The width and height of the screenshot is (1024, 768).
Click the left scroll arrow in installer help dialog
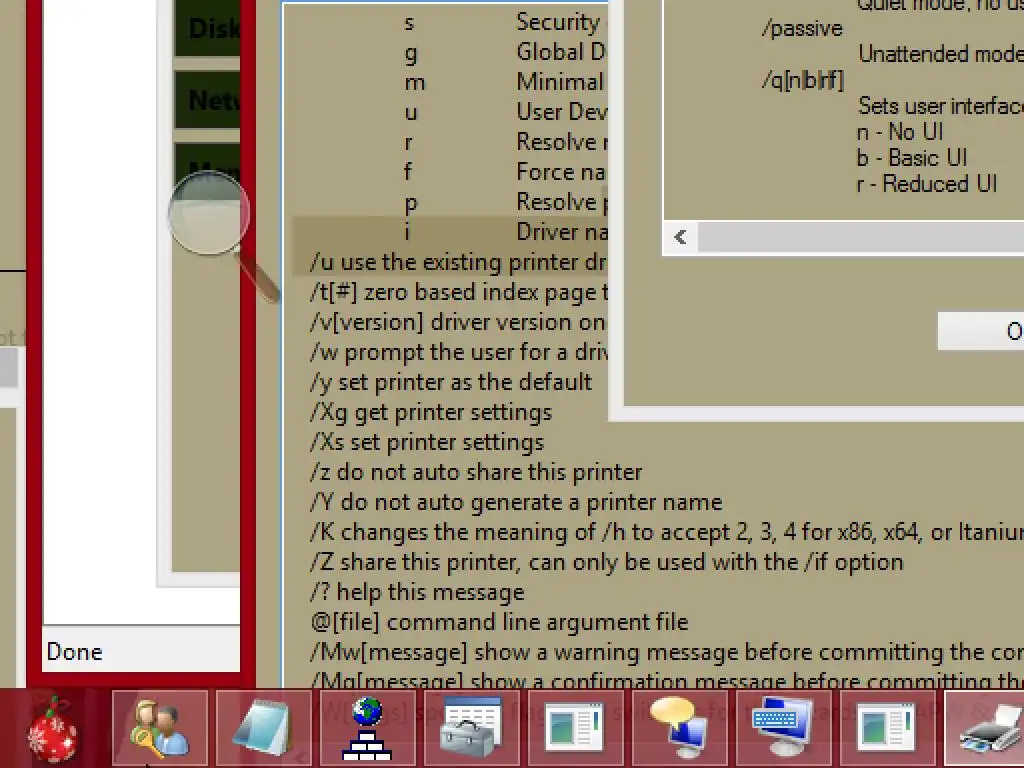(680, 236)
